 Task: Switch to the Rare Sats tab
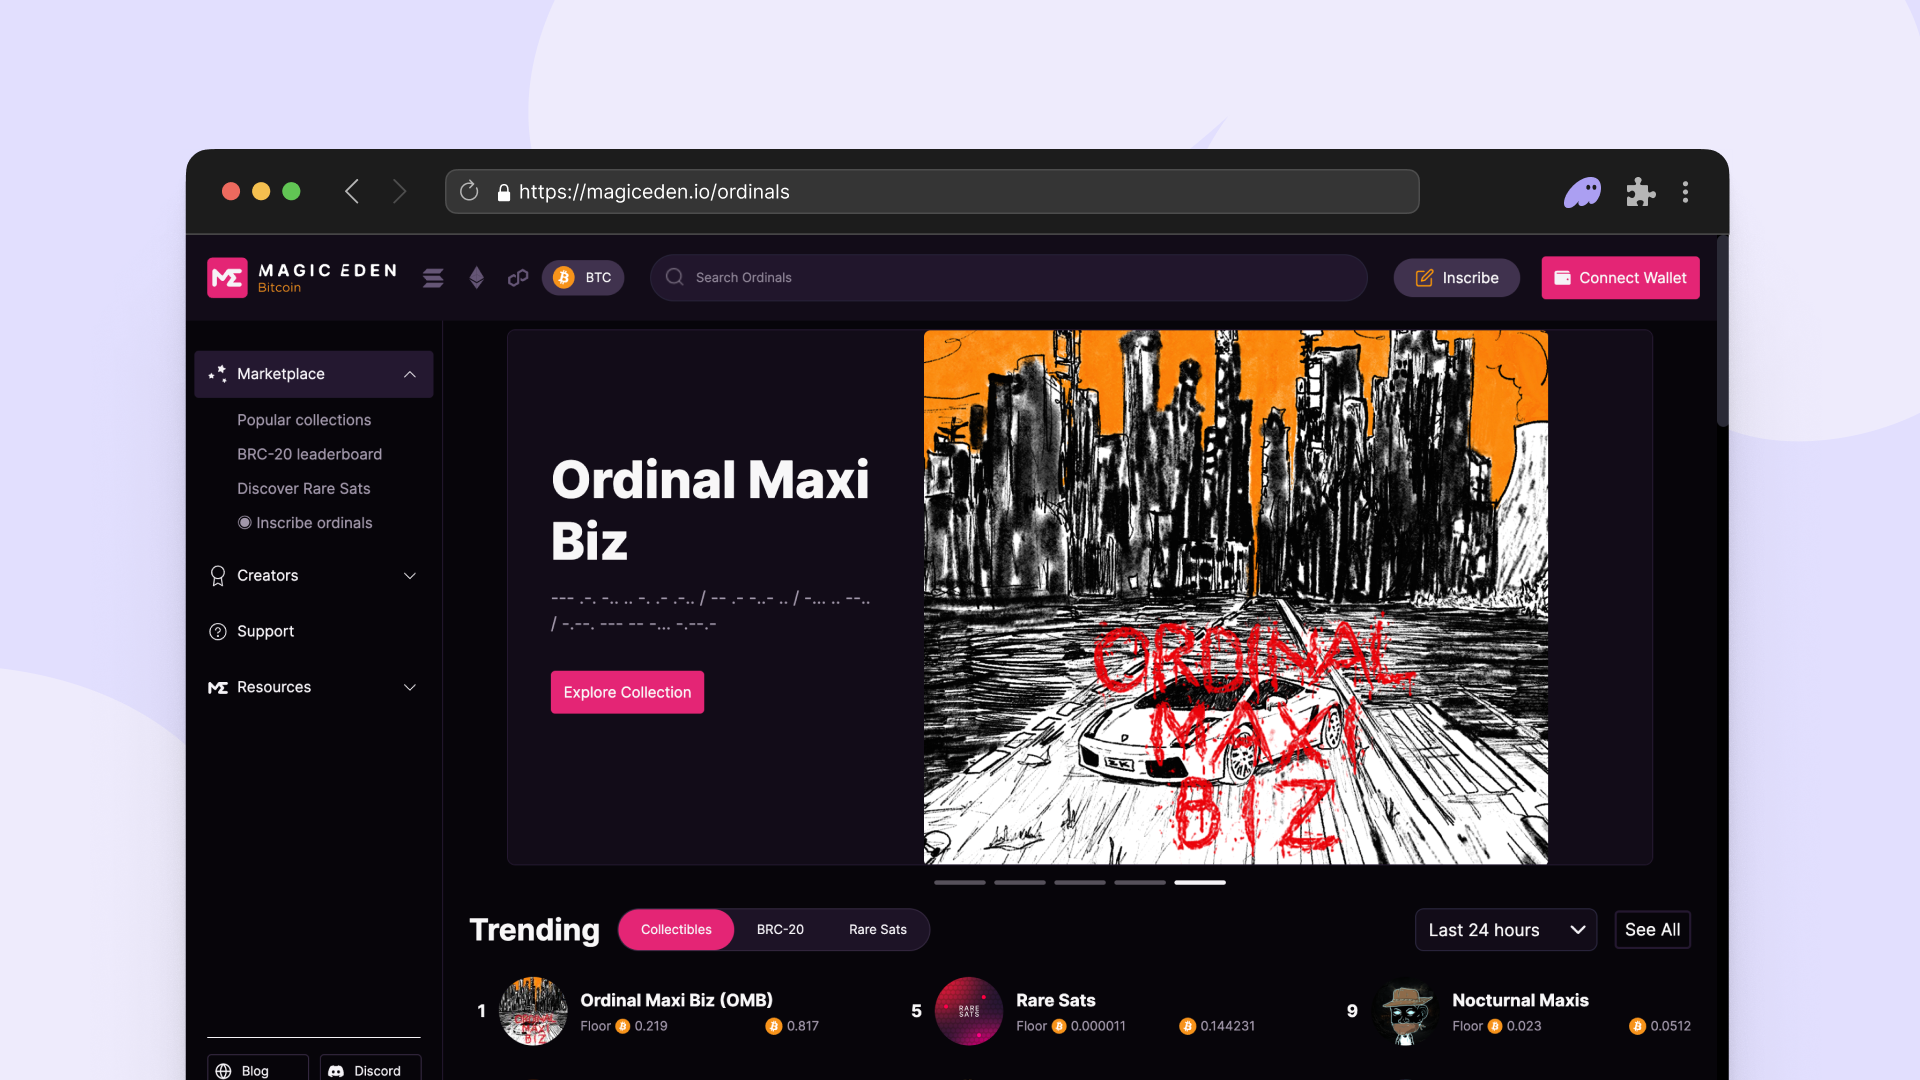pyautogui.click(x=878, y=930)
